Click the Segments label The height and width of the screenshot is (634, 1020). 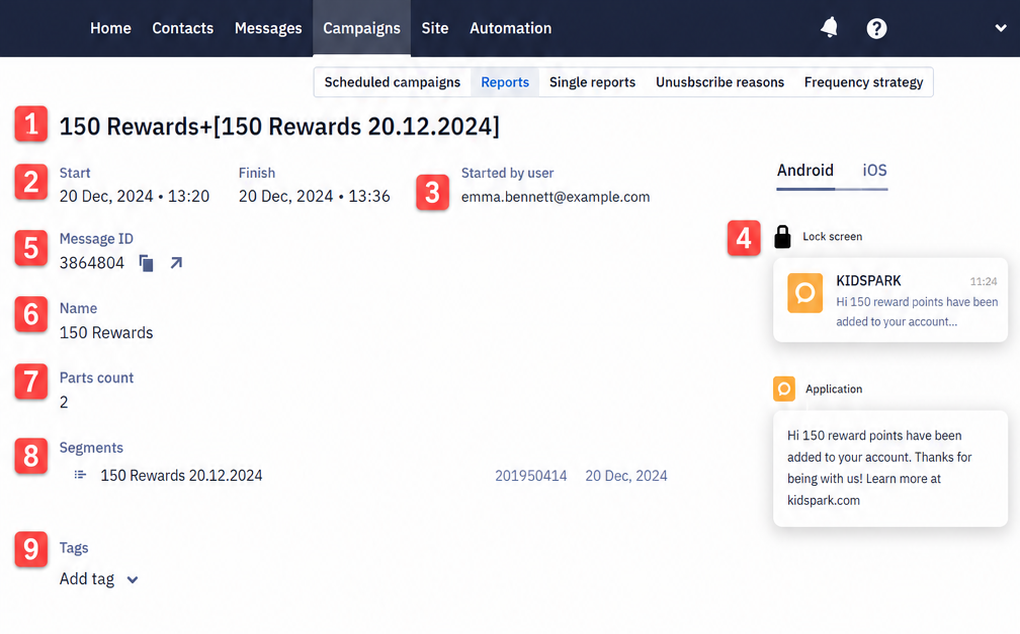click(91, 447)
